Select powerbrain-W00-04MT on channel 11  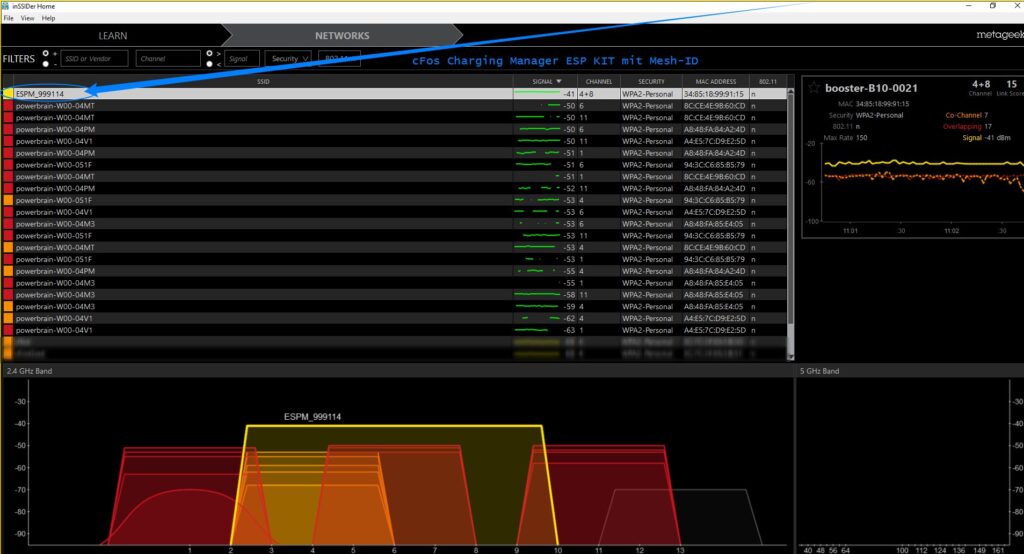point(394,118)
